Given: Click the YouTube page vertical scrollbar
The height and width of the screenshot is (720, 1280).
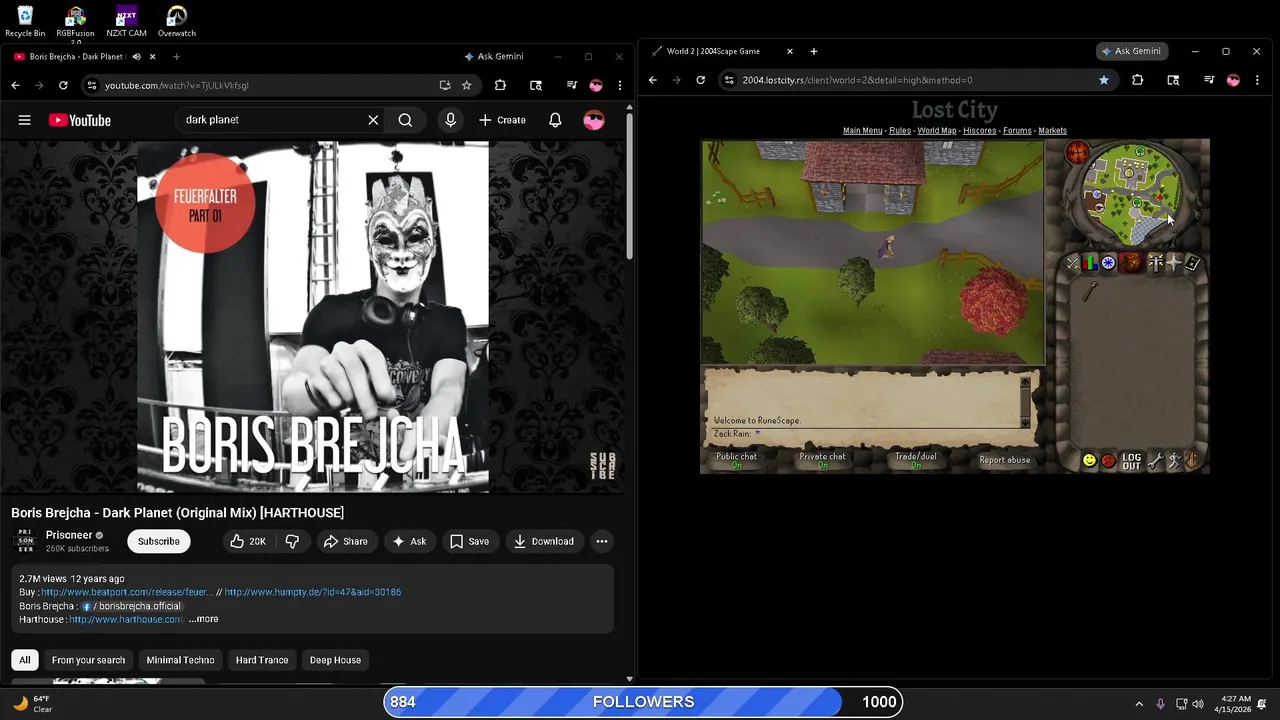Looking at the screenshot, I should pyautogui.click(x=629, y=188).
